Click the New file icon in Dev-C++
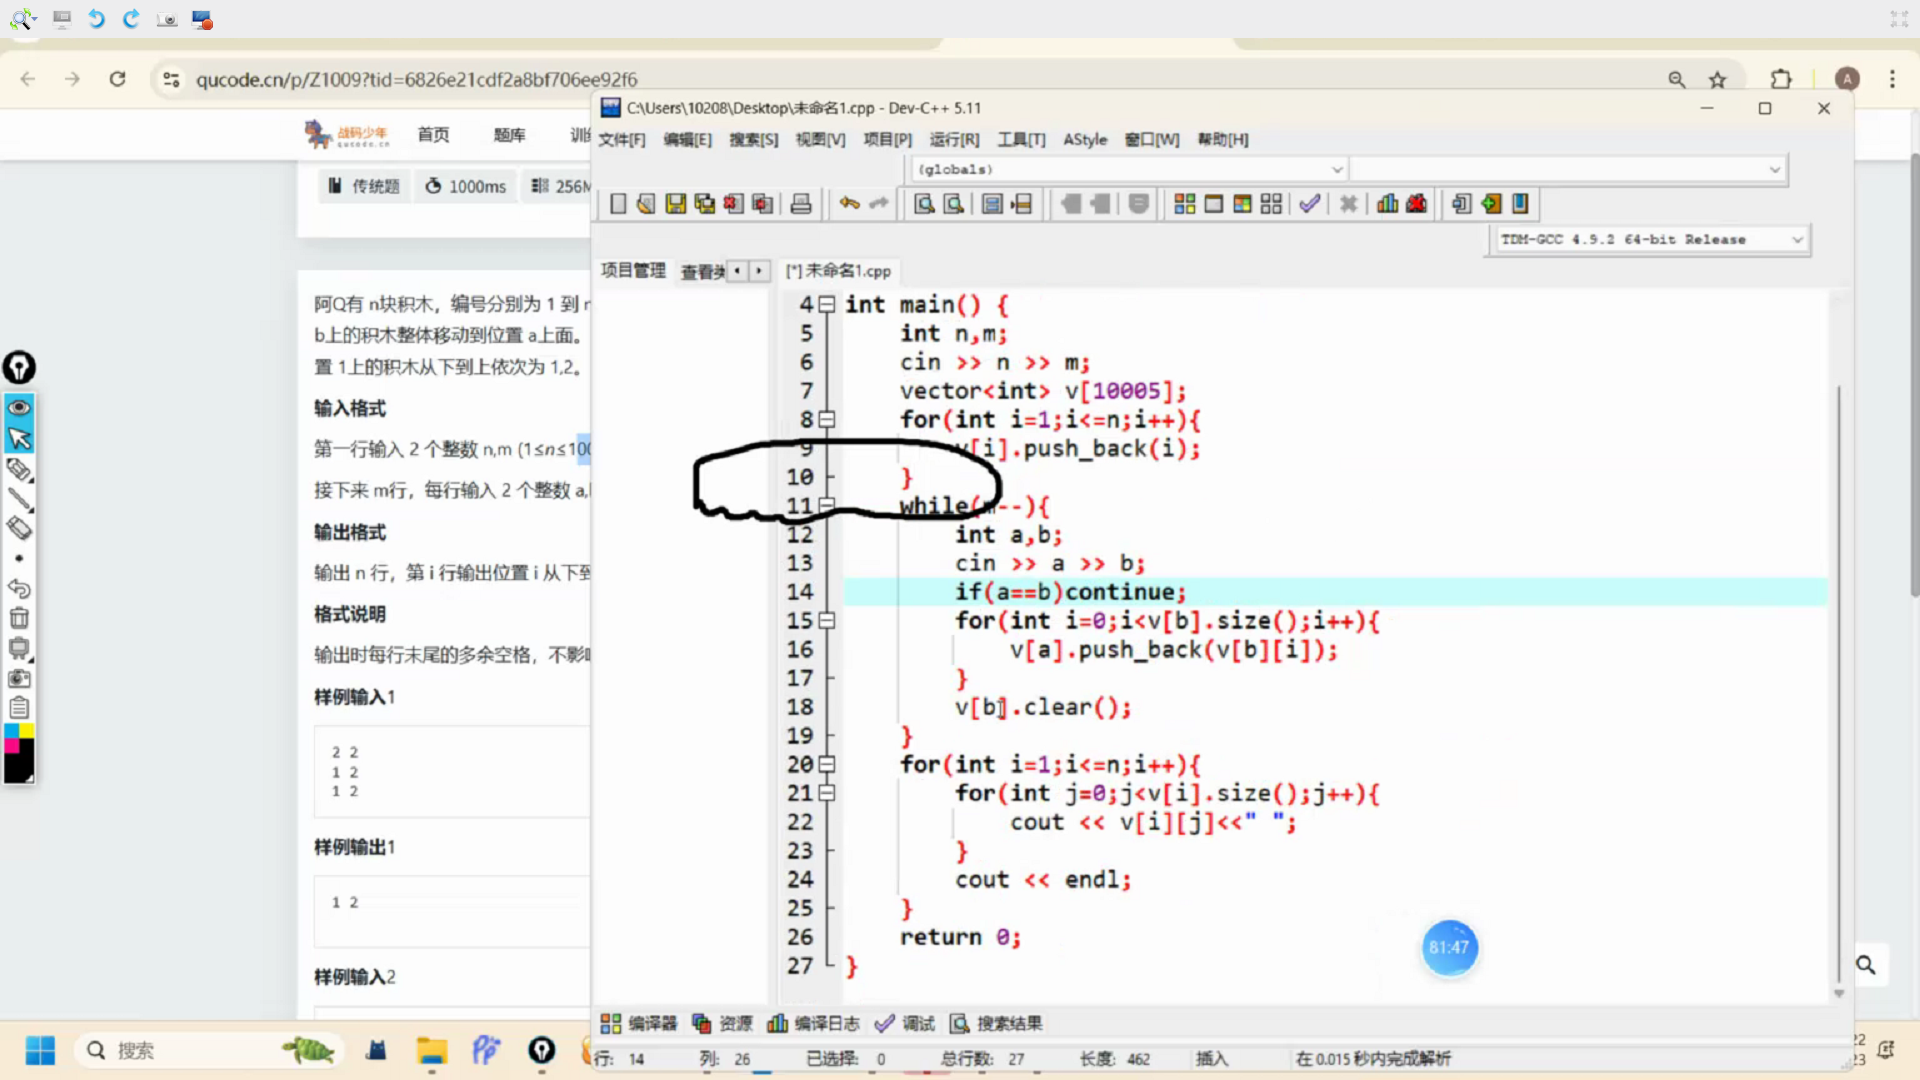This screenshot has width=1920, height=1080. pos(618,204)
